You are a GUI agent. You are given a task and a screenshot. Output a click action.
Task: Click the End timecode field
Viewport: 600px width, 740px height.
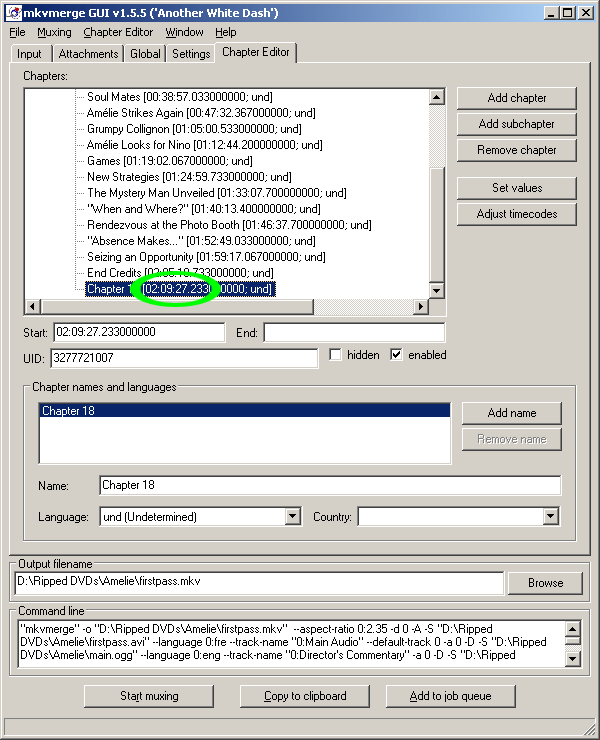(x=354, y=332)
